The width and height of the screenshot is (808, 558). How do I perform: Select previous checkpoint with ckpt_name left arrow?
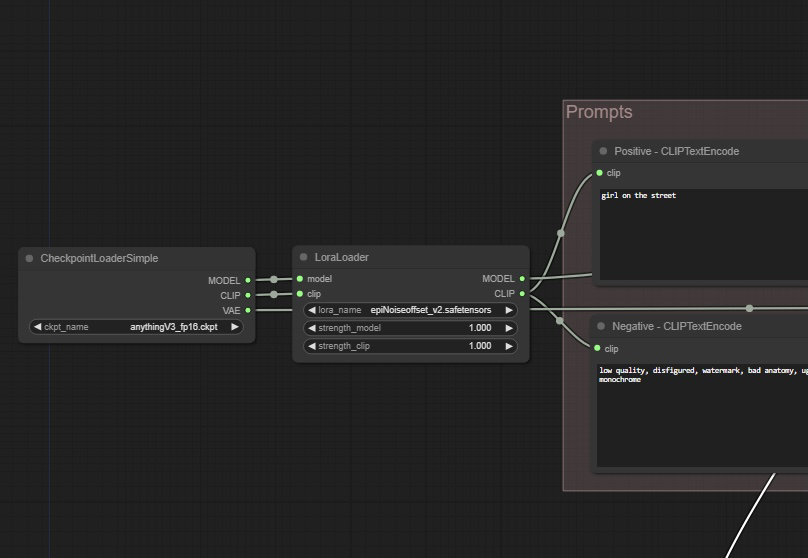point(37,327)
